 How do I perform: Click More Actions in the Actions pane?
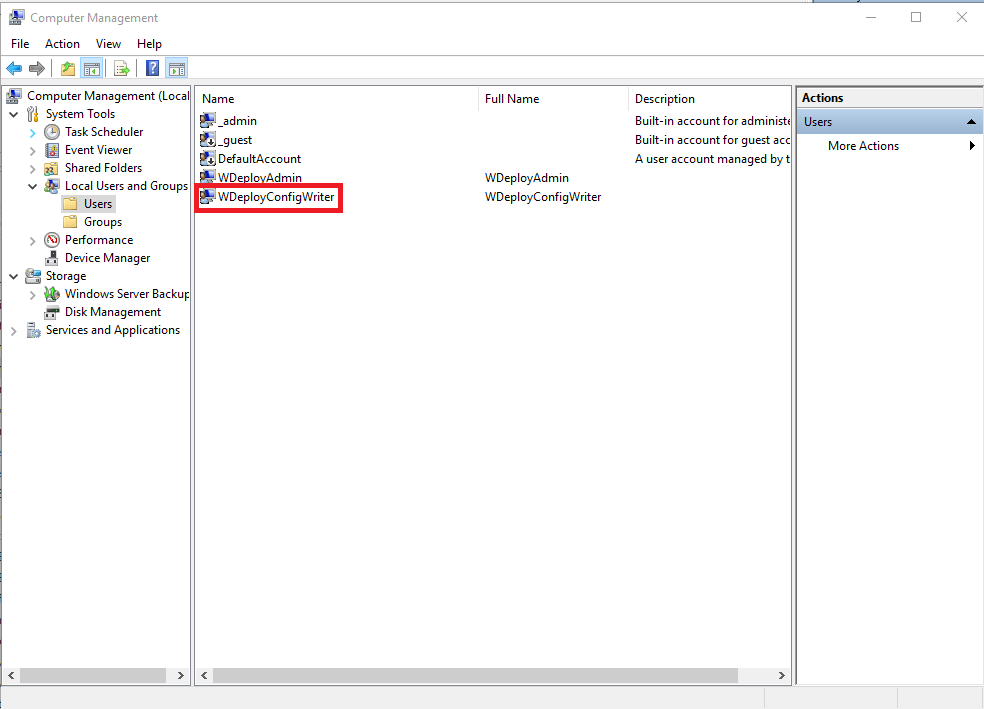(x=863, y=146)
